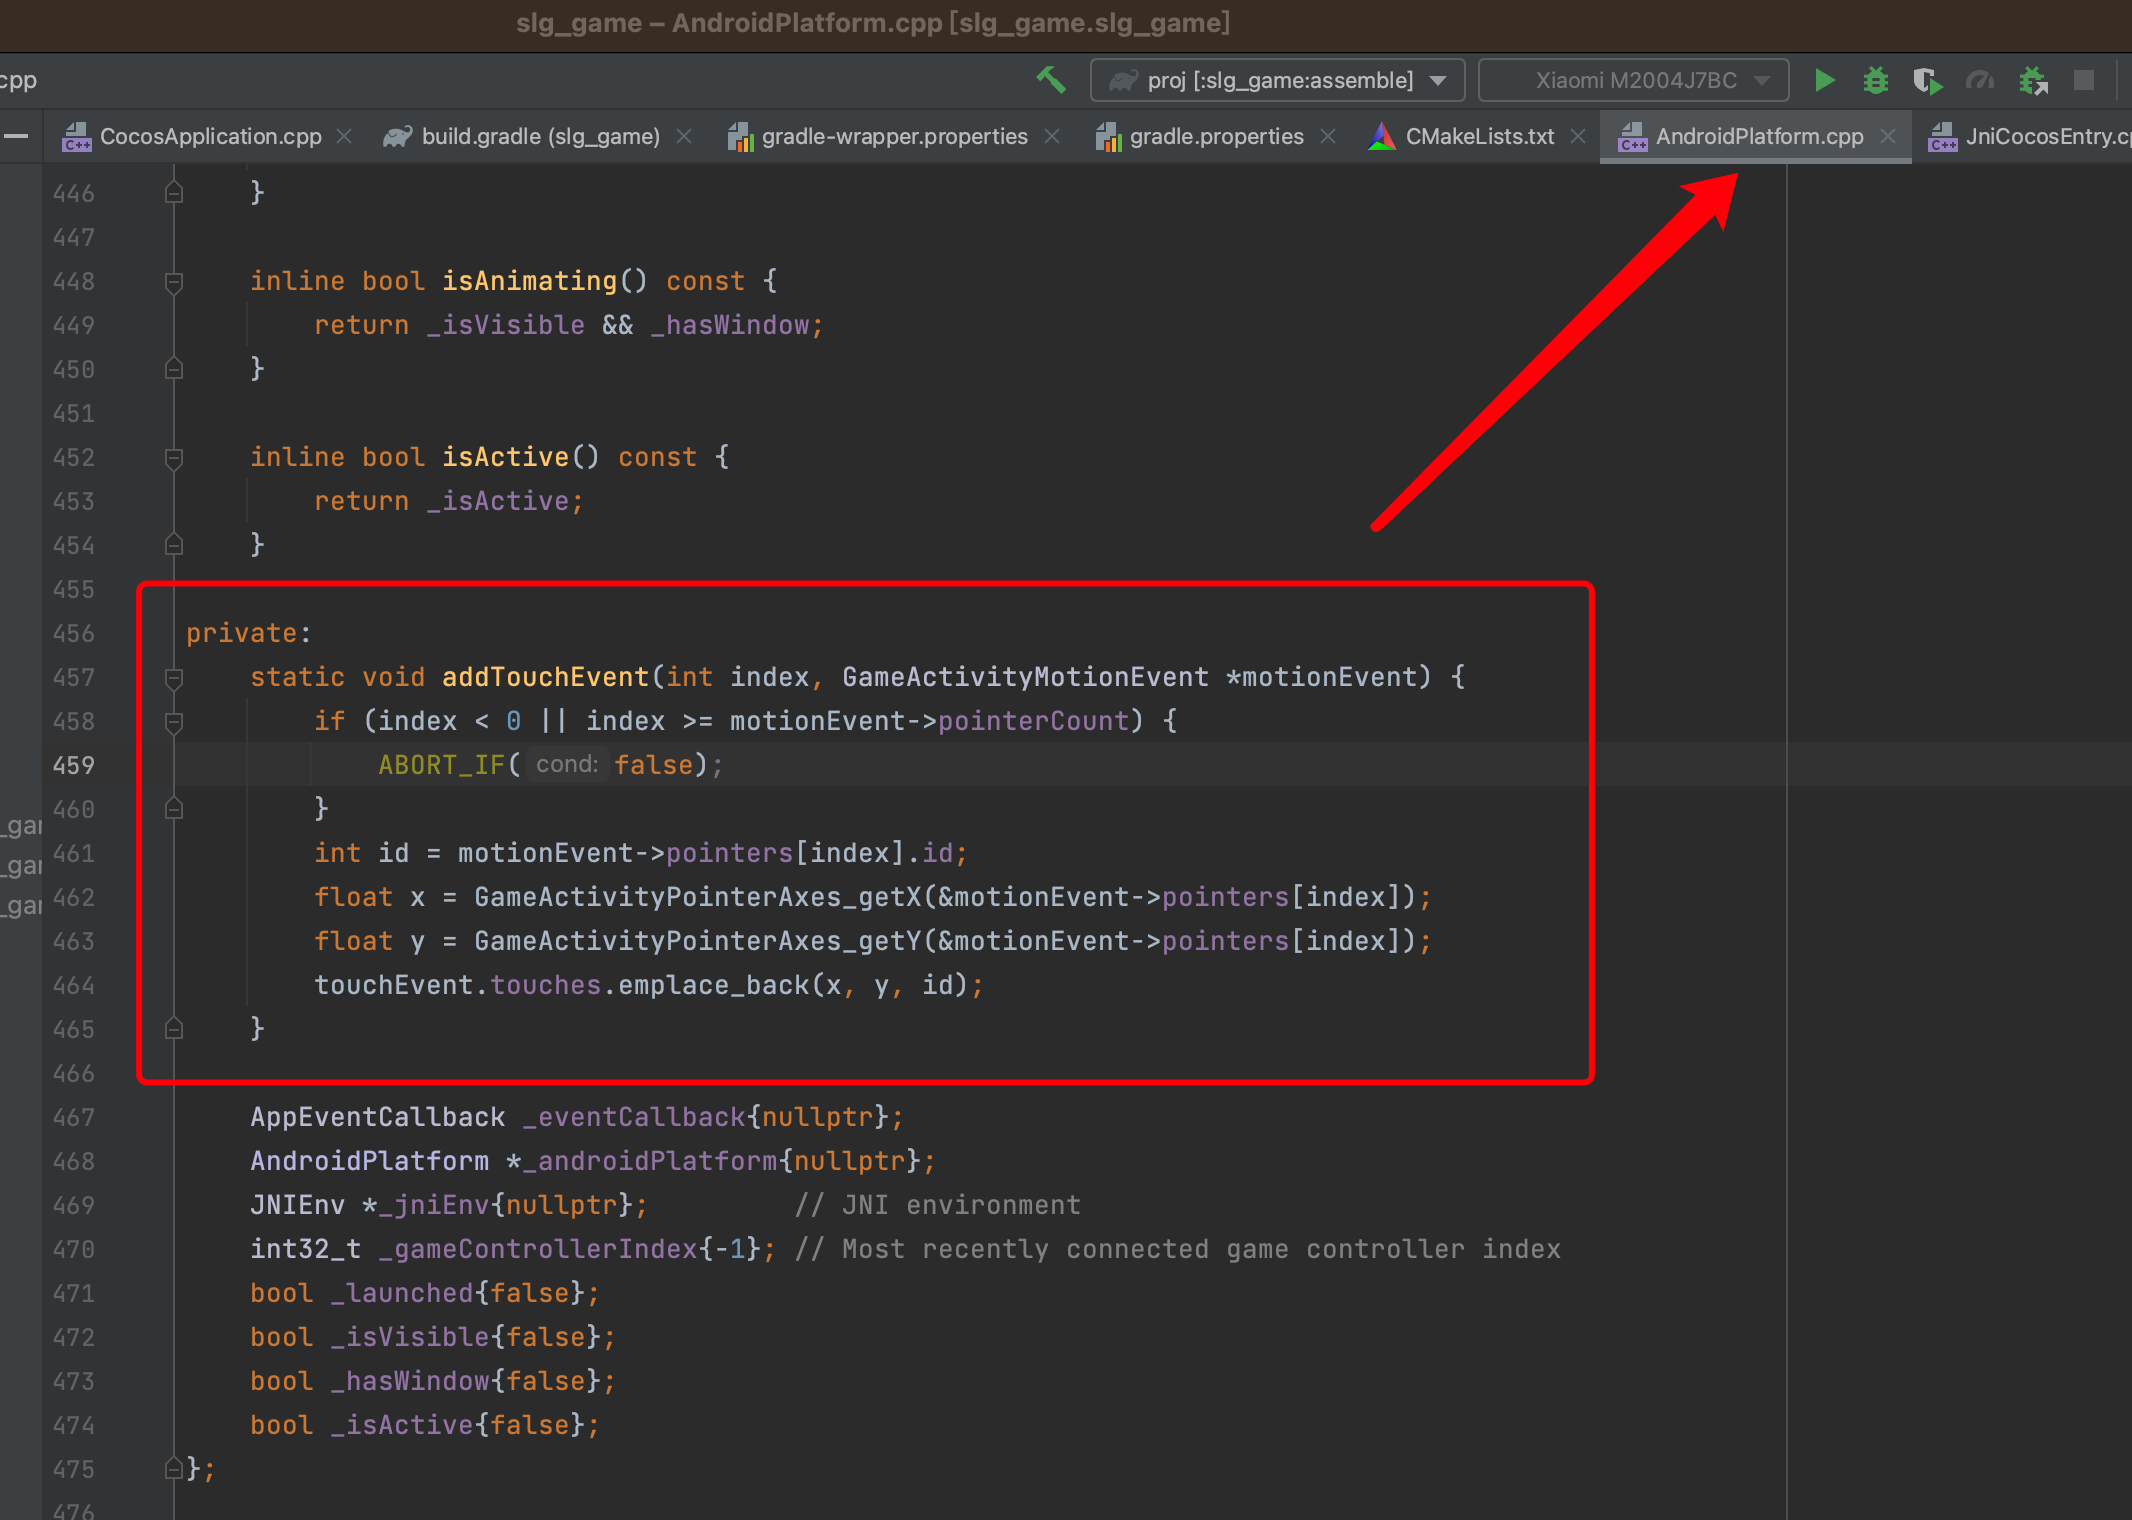The image size is (2132, 1520).
Task: Collapse the isAnimating function fold marker
Action: click(x=173, y=282)
